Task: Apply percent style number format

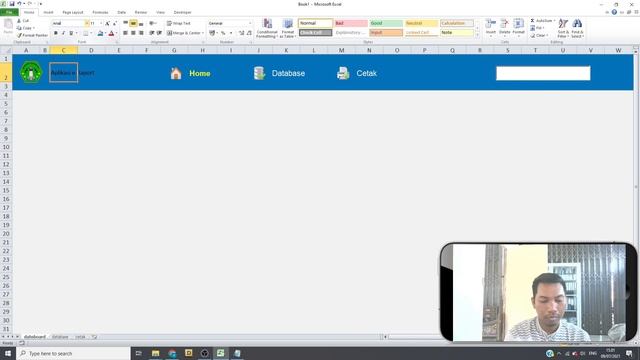Action: point(223,33)
